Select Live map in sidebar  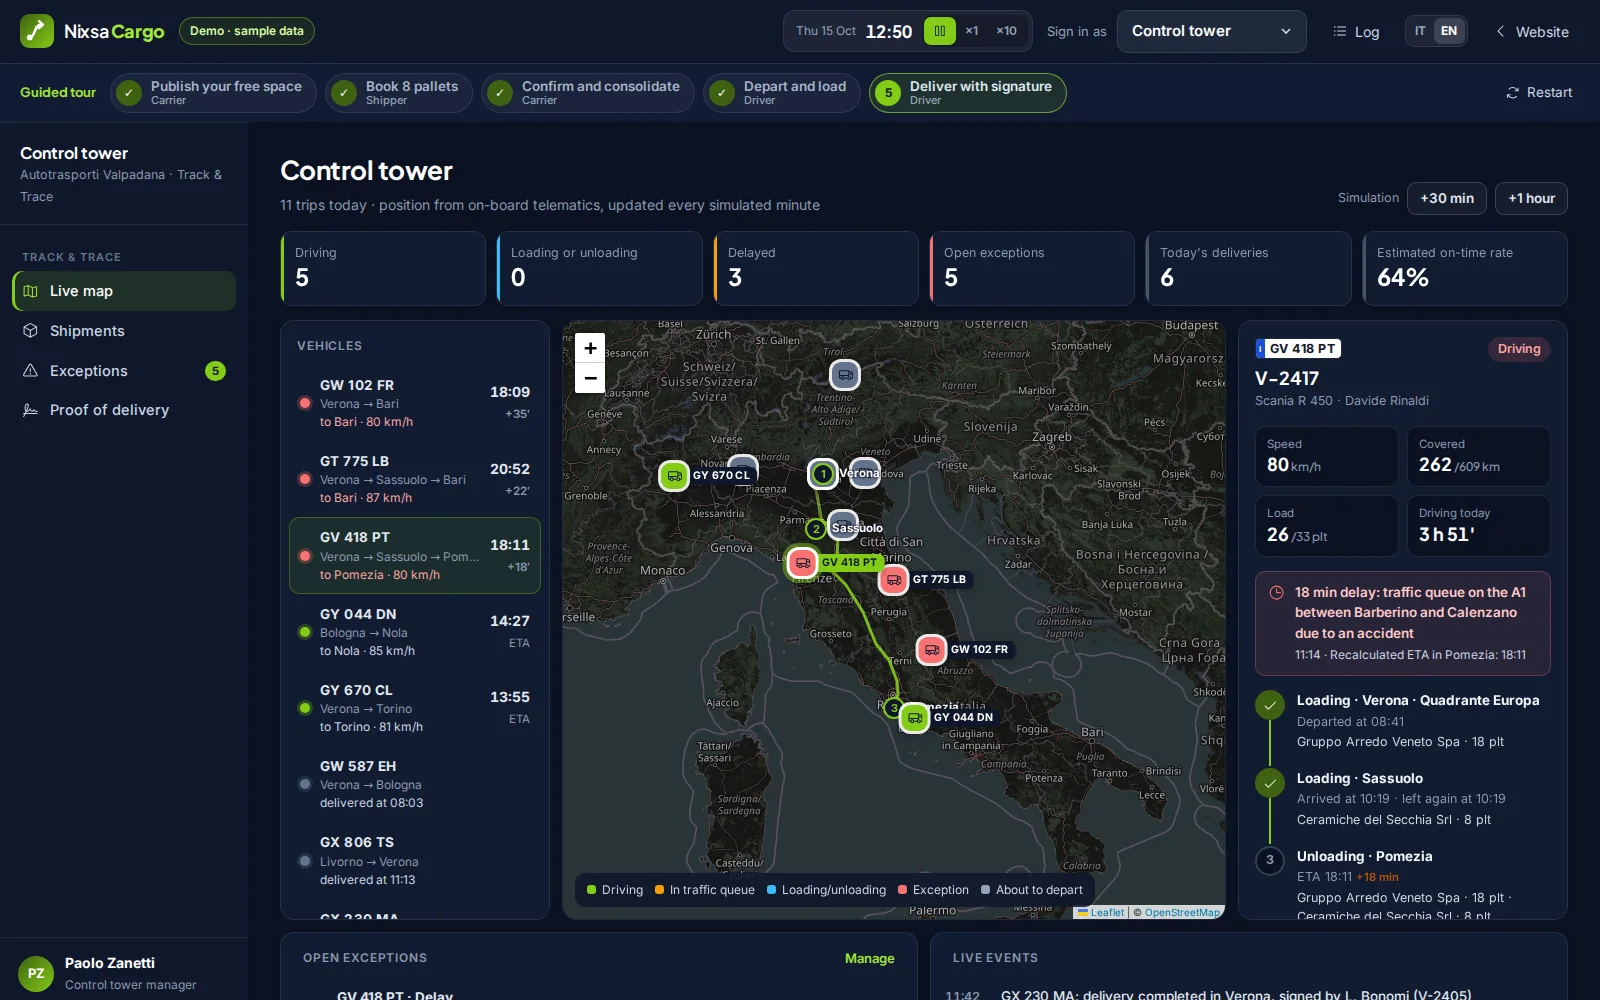pos(125,291)
